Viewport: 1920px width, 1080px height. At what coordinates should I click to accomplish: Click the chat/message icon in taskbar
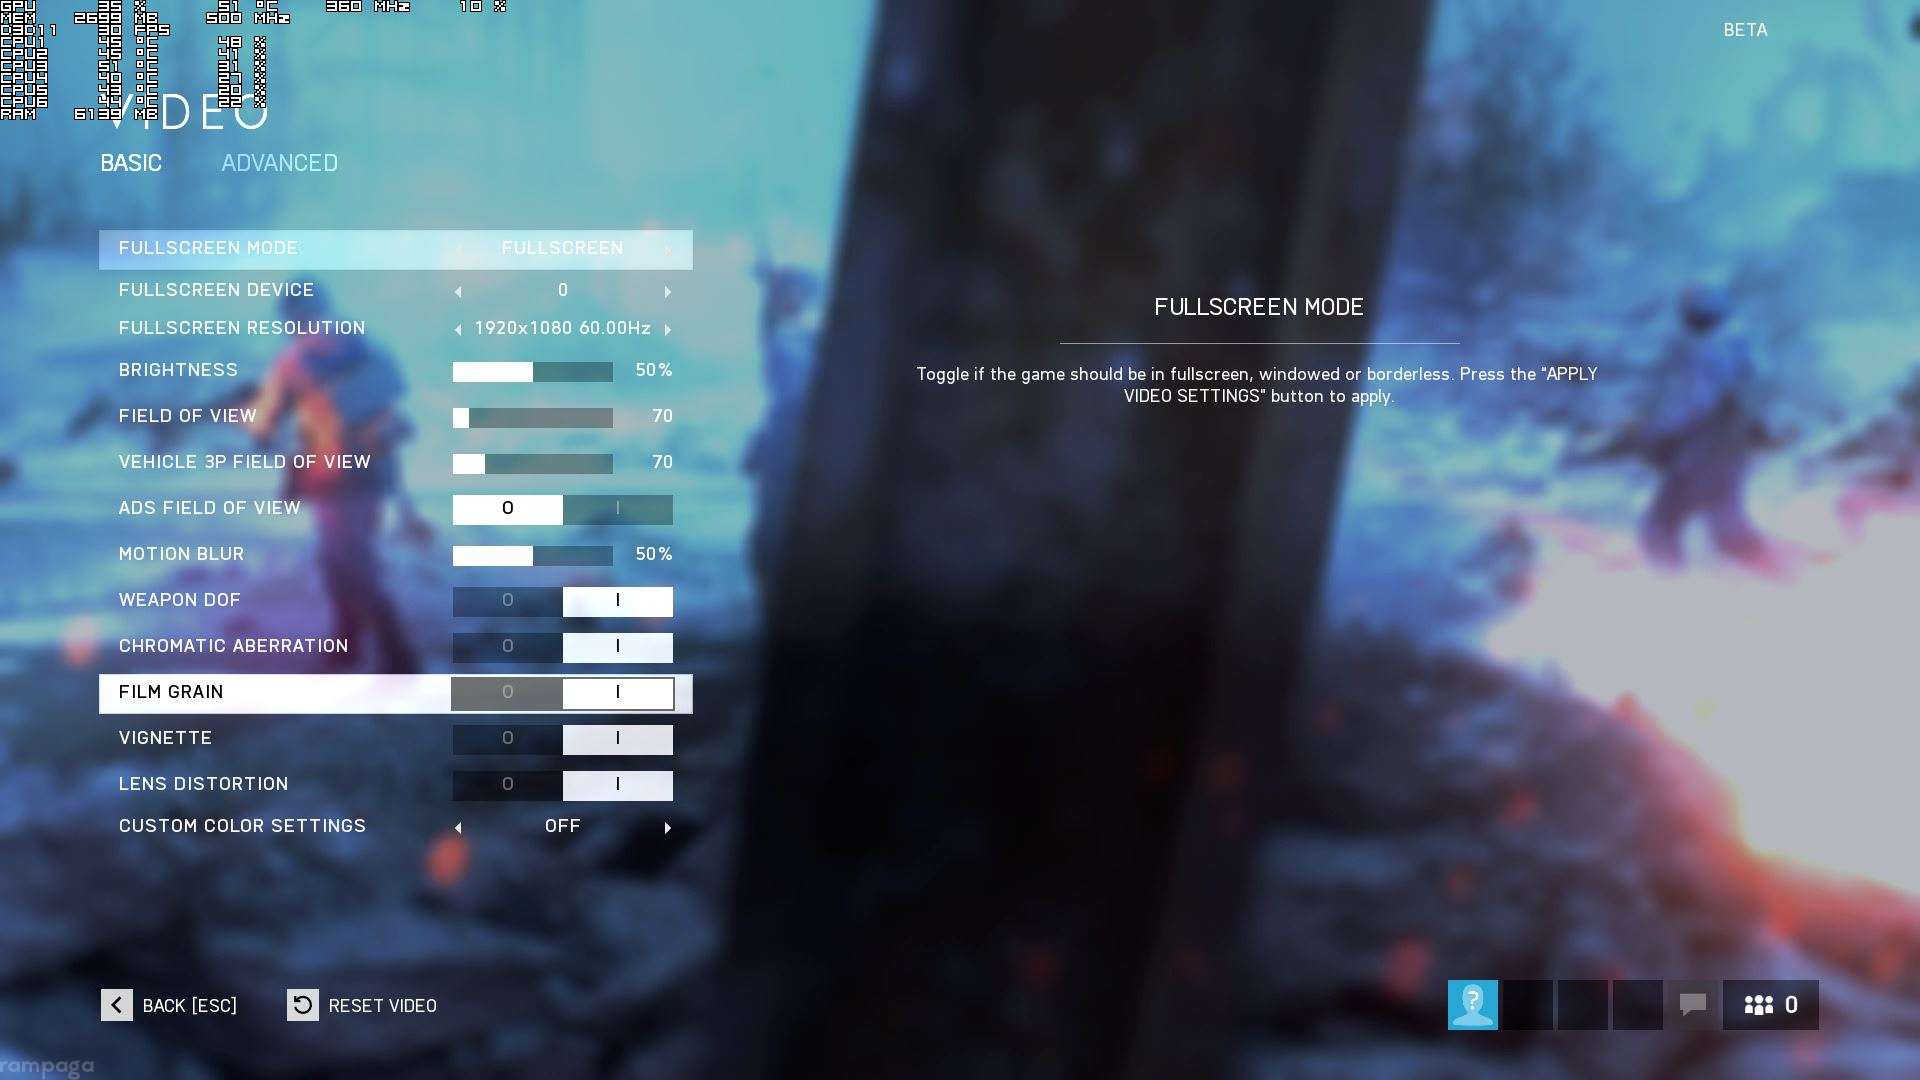tap(1693, 1005)
